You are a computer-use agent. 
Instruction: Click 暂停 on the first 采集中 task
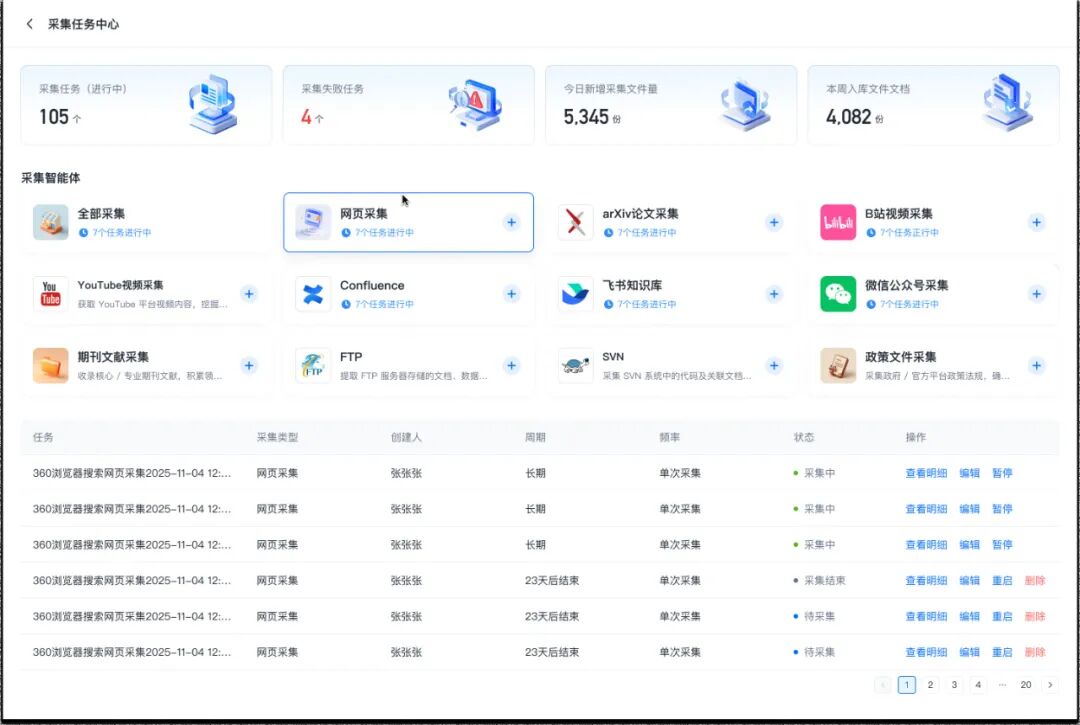click(x=1002, y=473)
